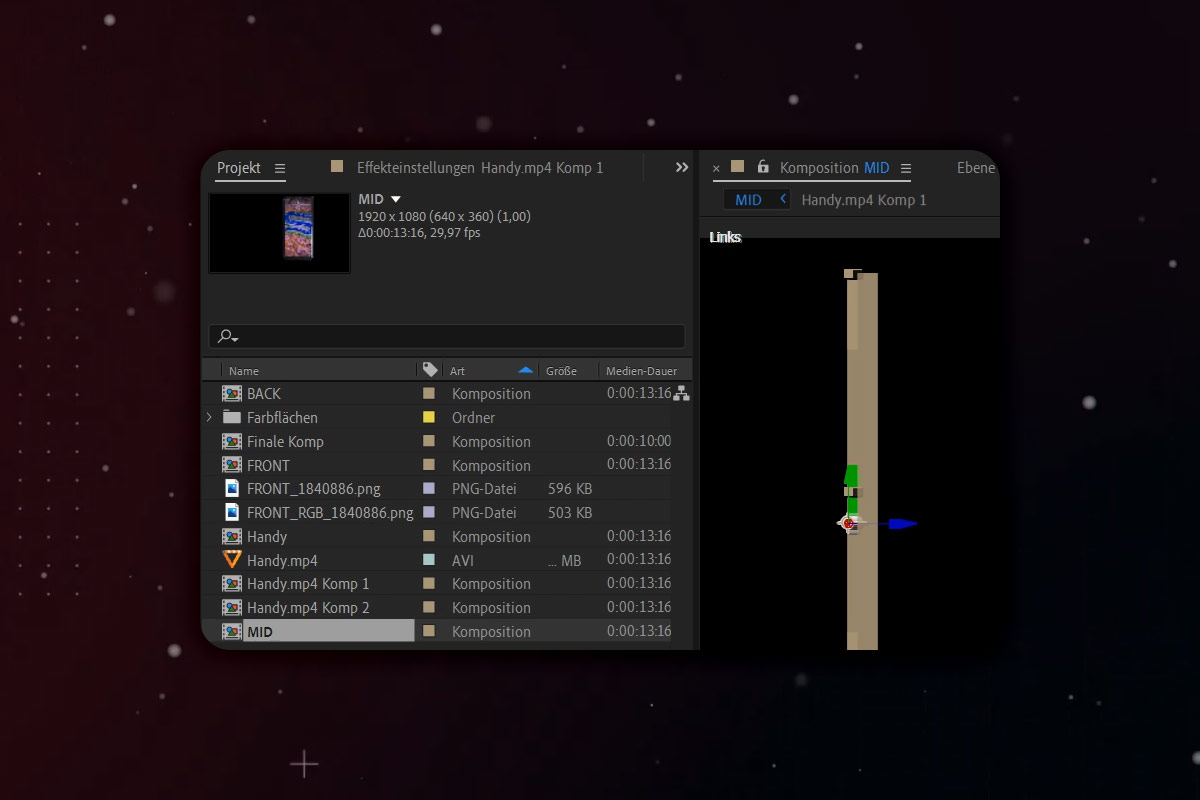Click the composition icon beside FRONT
The image size is (1200, 800).
coord(232,465)
